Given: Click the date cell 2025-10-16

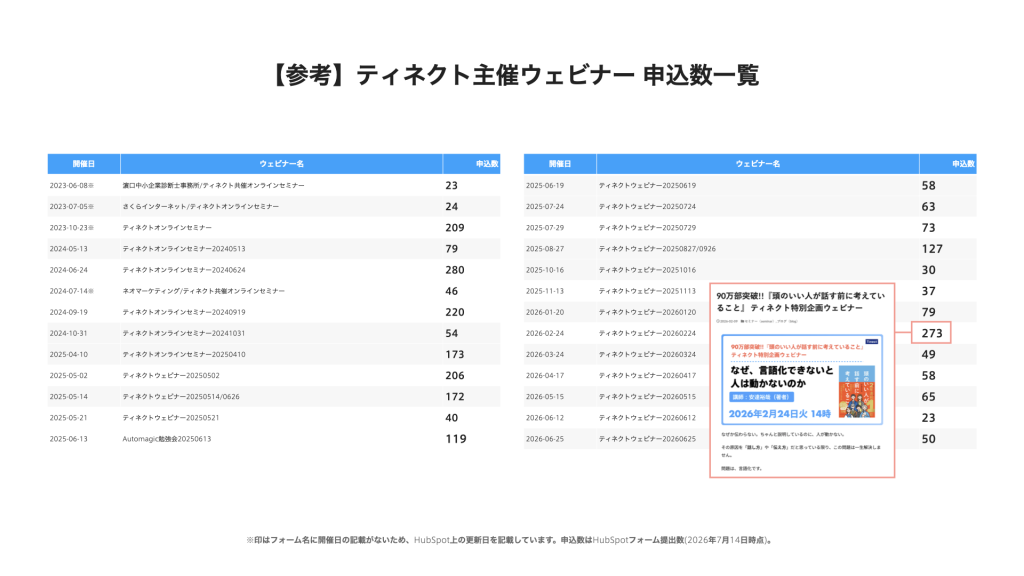Looking at the screenshot, I should tap(545, 270).
